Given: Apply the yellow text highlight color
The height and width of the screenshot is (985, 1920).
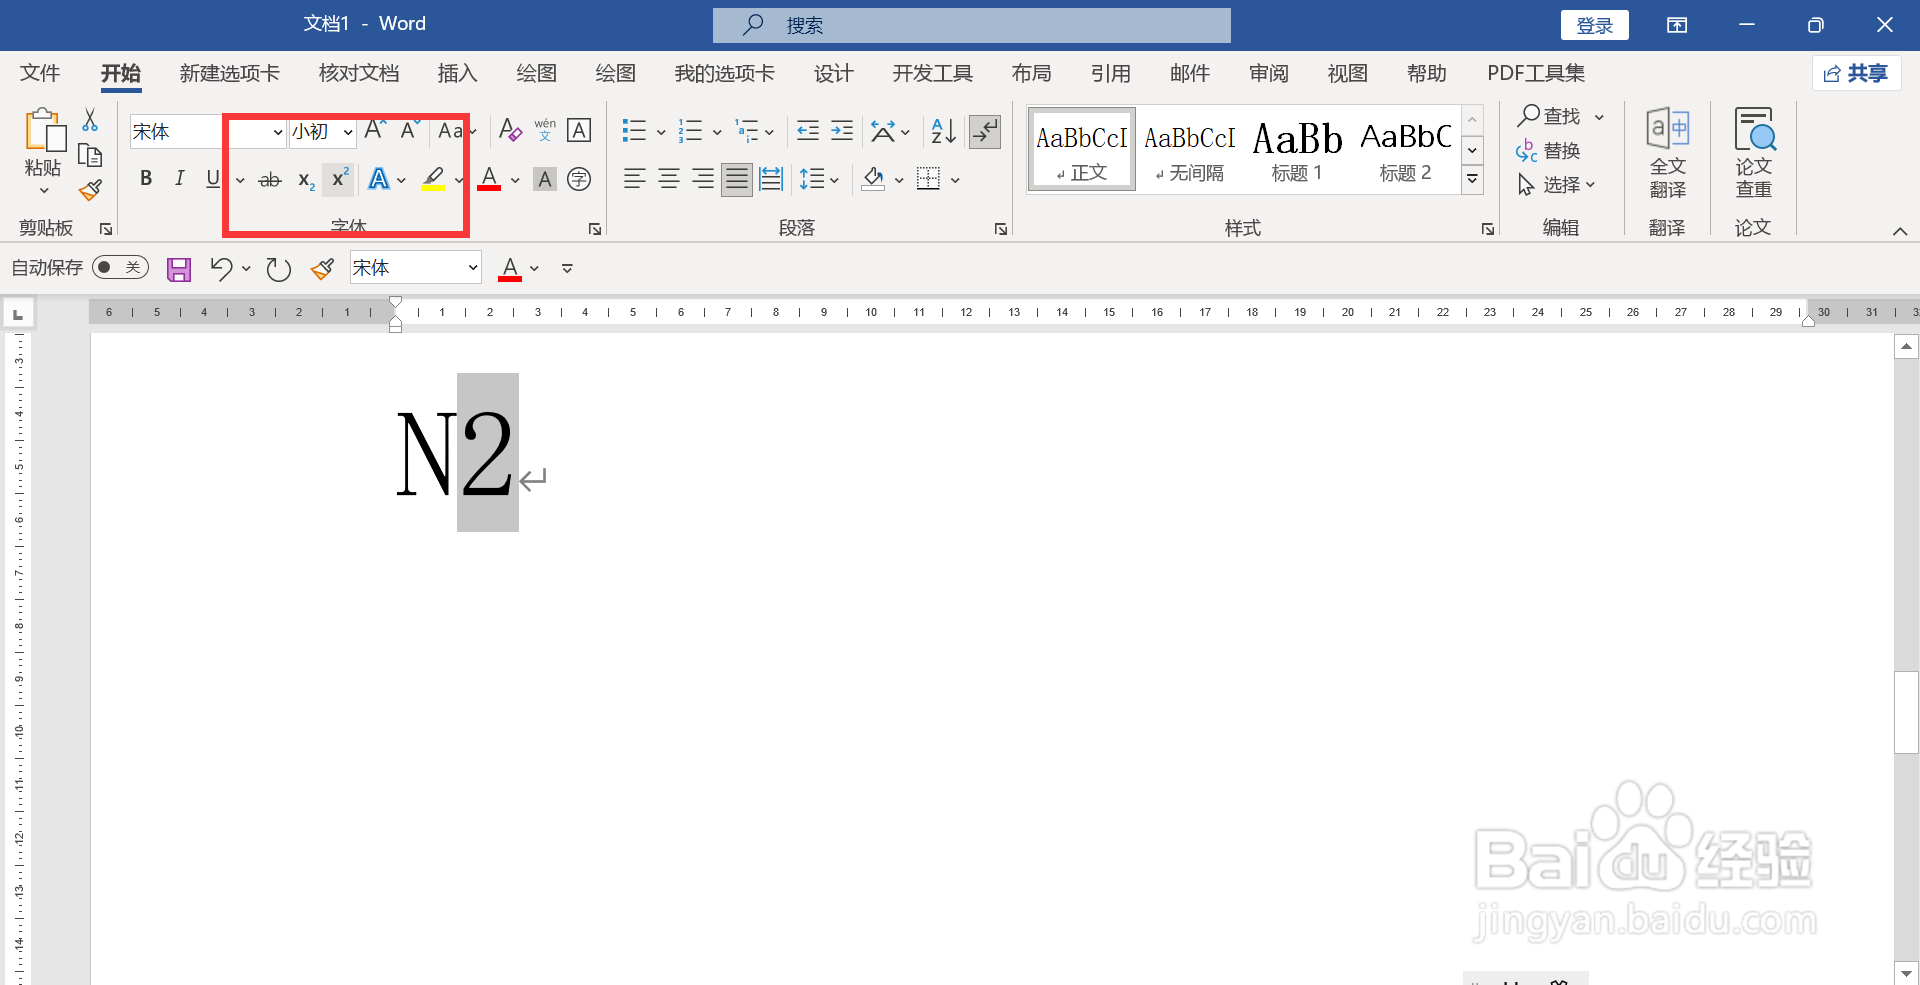Looking at the screenshot, I should pyautogui.click(x=433, y=179).
